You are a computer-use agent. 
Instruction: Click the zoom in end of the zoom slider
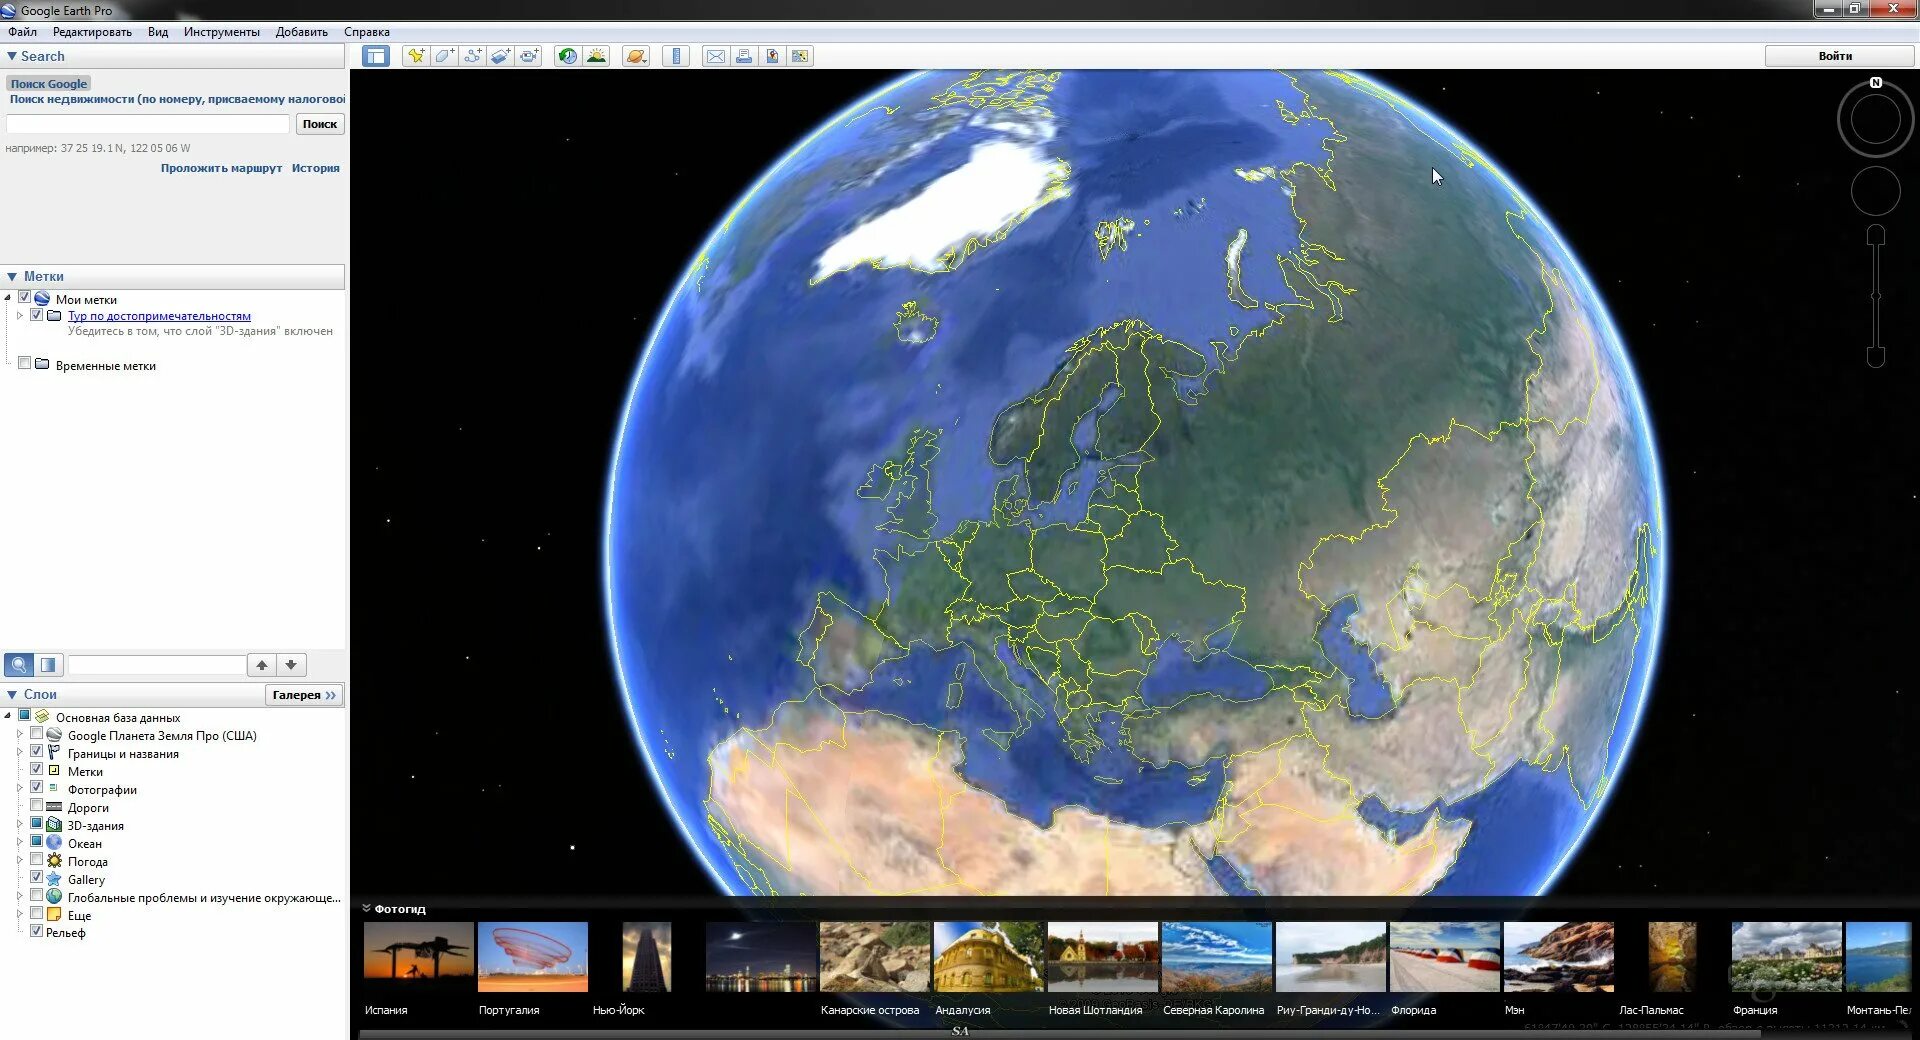click(x=1876, y=236)
